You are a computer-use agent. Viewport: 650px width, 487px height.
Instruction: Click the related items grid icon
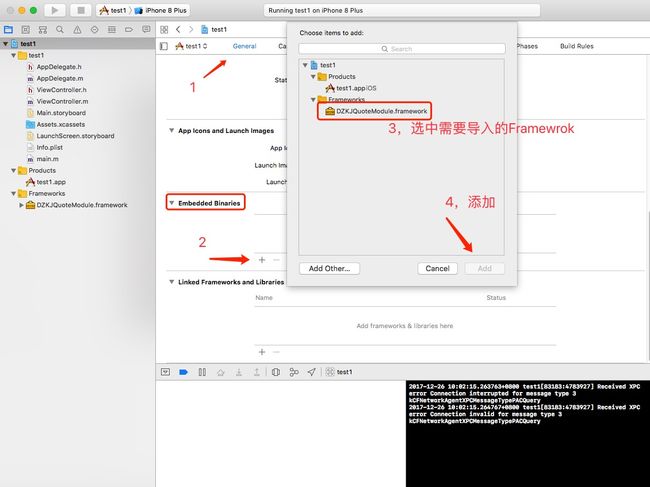point(164,29)
